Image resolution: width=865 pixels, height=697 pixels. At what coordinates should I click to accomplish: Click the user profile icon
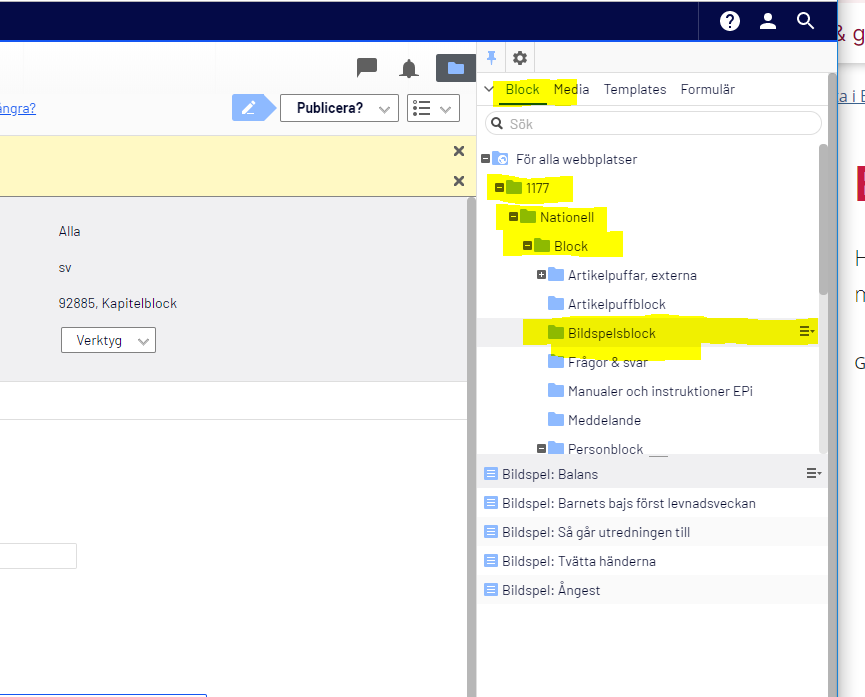pos(768,21)
